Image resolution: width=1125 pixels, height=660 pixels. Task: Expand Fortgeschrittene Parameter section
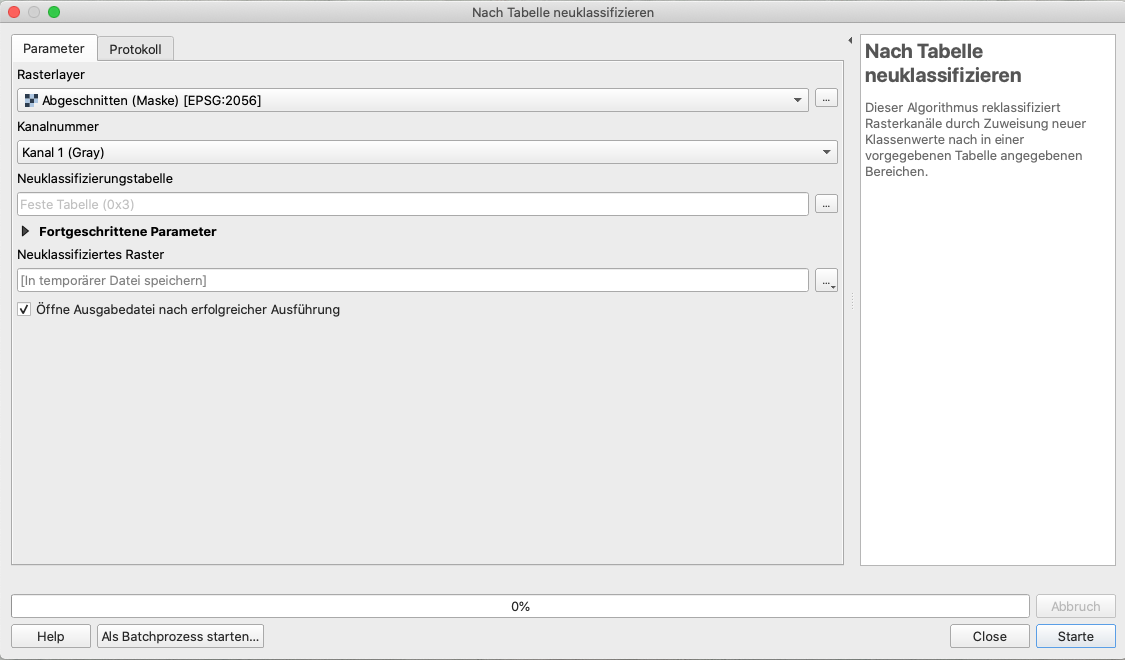pos(25,231)
